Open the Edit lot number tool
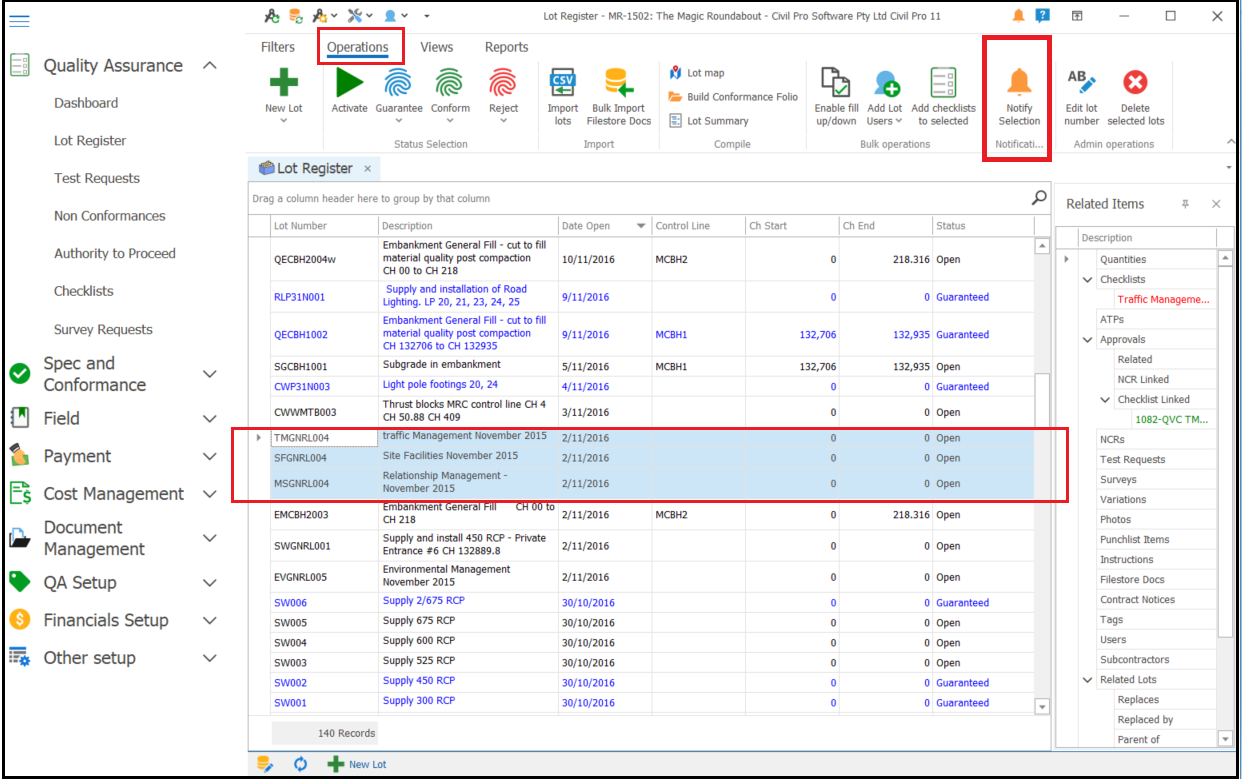This screenshot has width=1242, height=779. coord(1081,82)
